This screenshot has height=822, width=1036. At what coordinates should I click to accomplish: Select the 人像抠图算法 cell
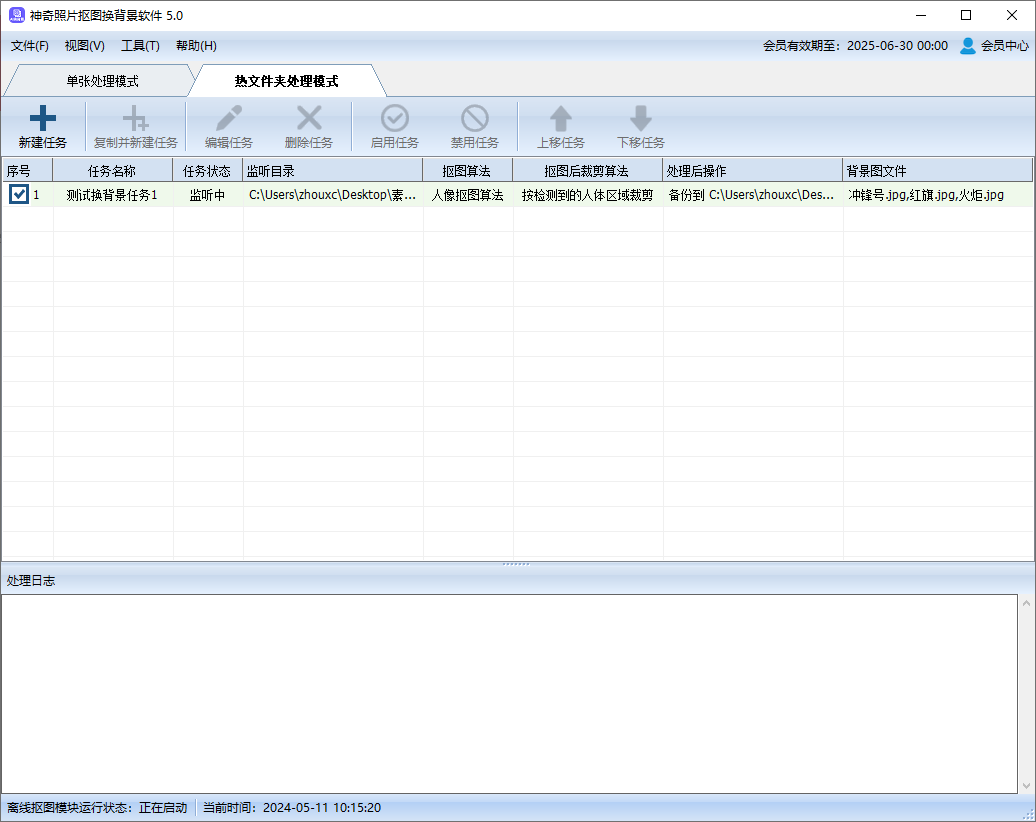(x=468, y=195)
